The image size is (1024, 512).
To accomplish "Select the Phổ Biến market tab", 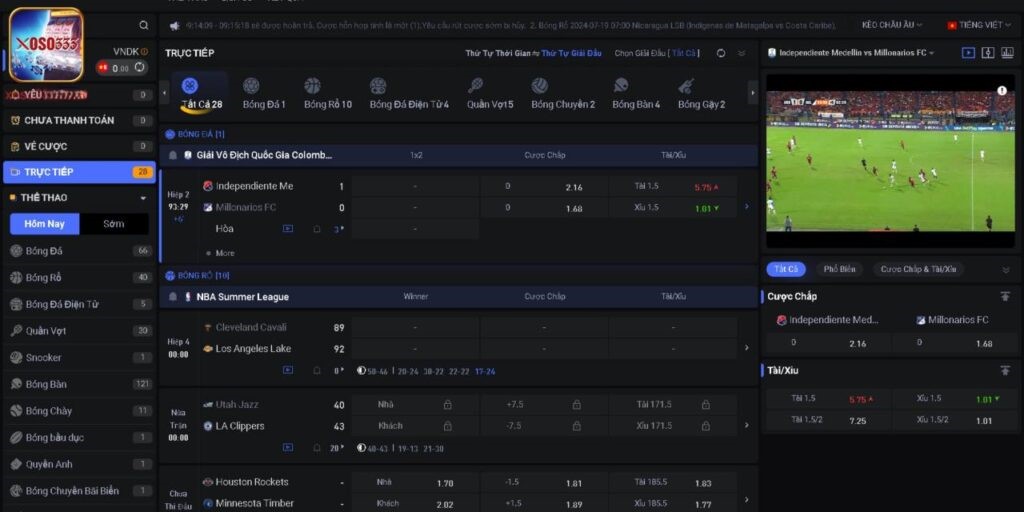I will pyautogui.click(x=839, y=269).
